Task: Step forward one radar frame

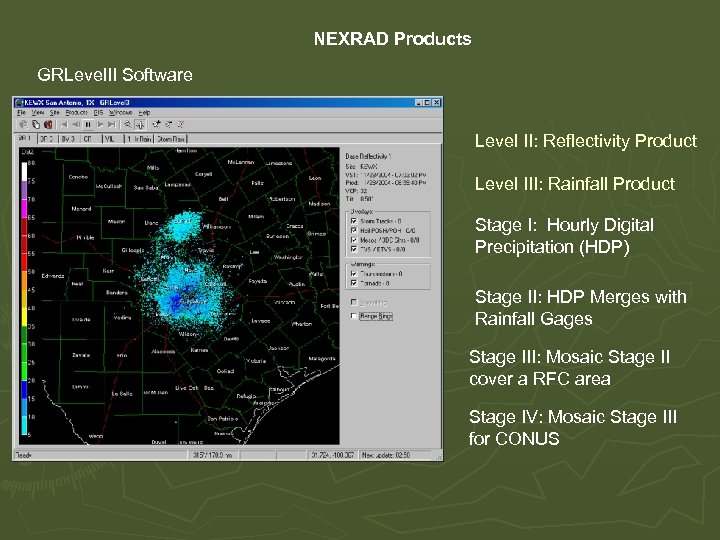Action: [100, 124]
